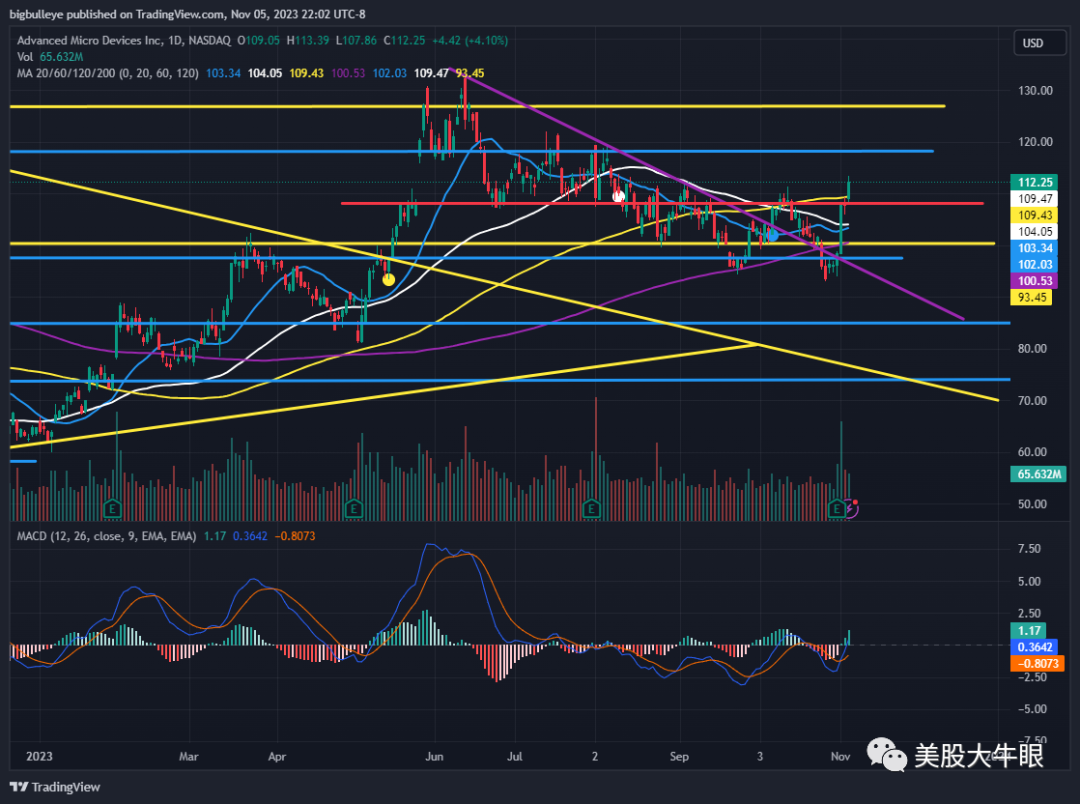Click the blue 0.3642 MACD axis label

(x=1034, y=648)
